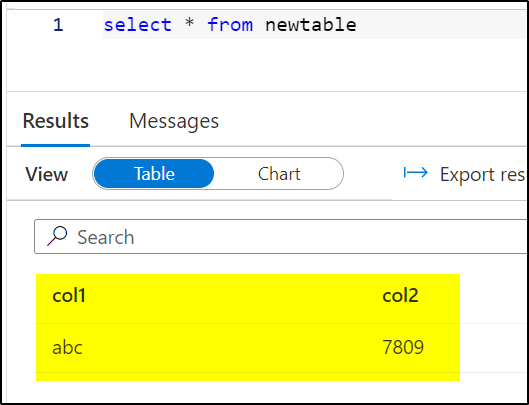Click empty editor area below the query
Image resolution: width=529 pixels, height=405 pixels.
[267, 64]
